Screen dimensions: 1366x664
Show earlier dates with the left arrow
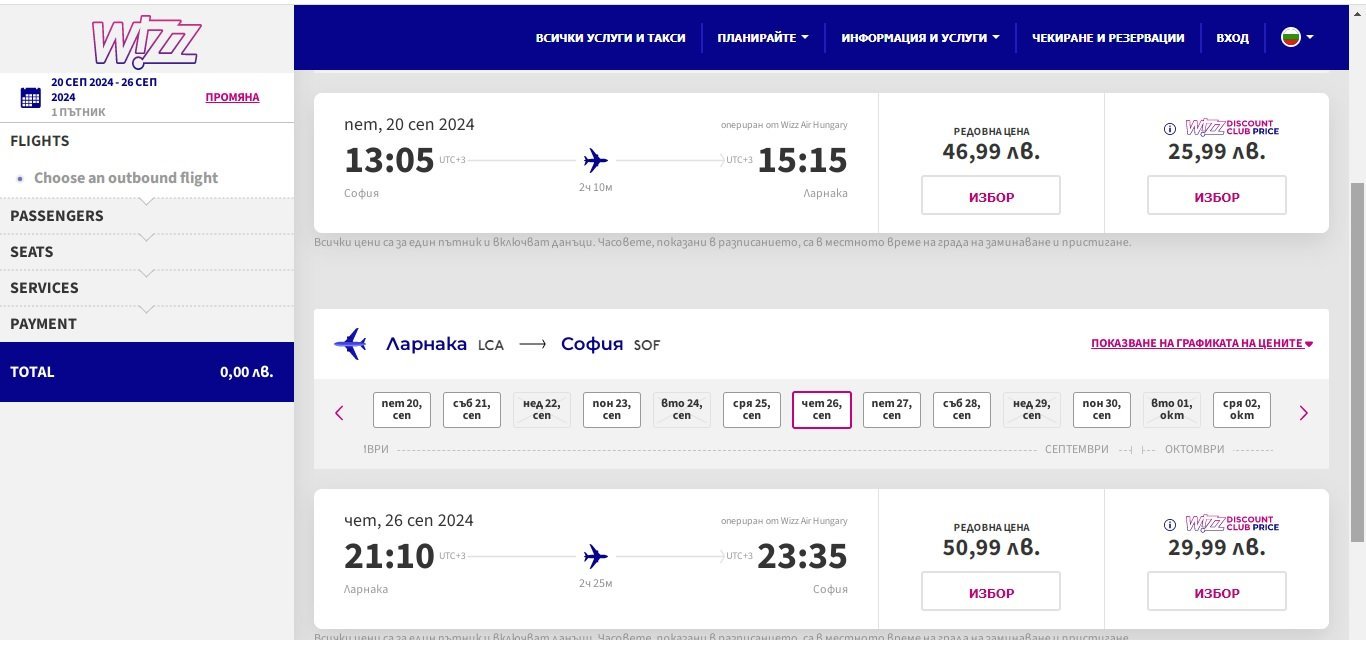(x=339, y=413)
